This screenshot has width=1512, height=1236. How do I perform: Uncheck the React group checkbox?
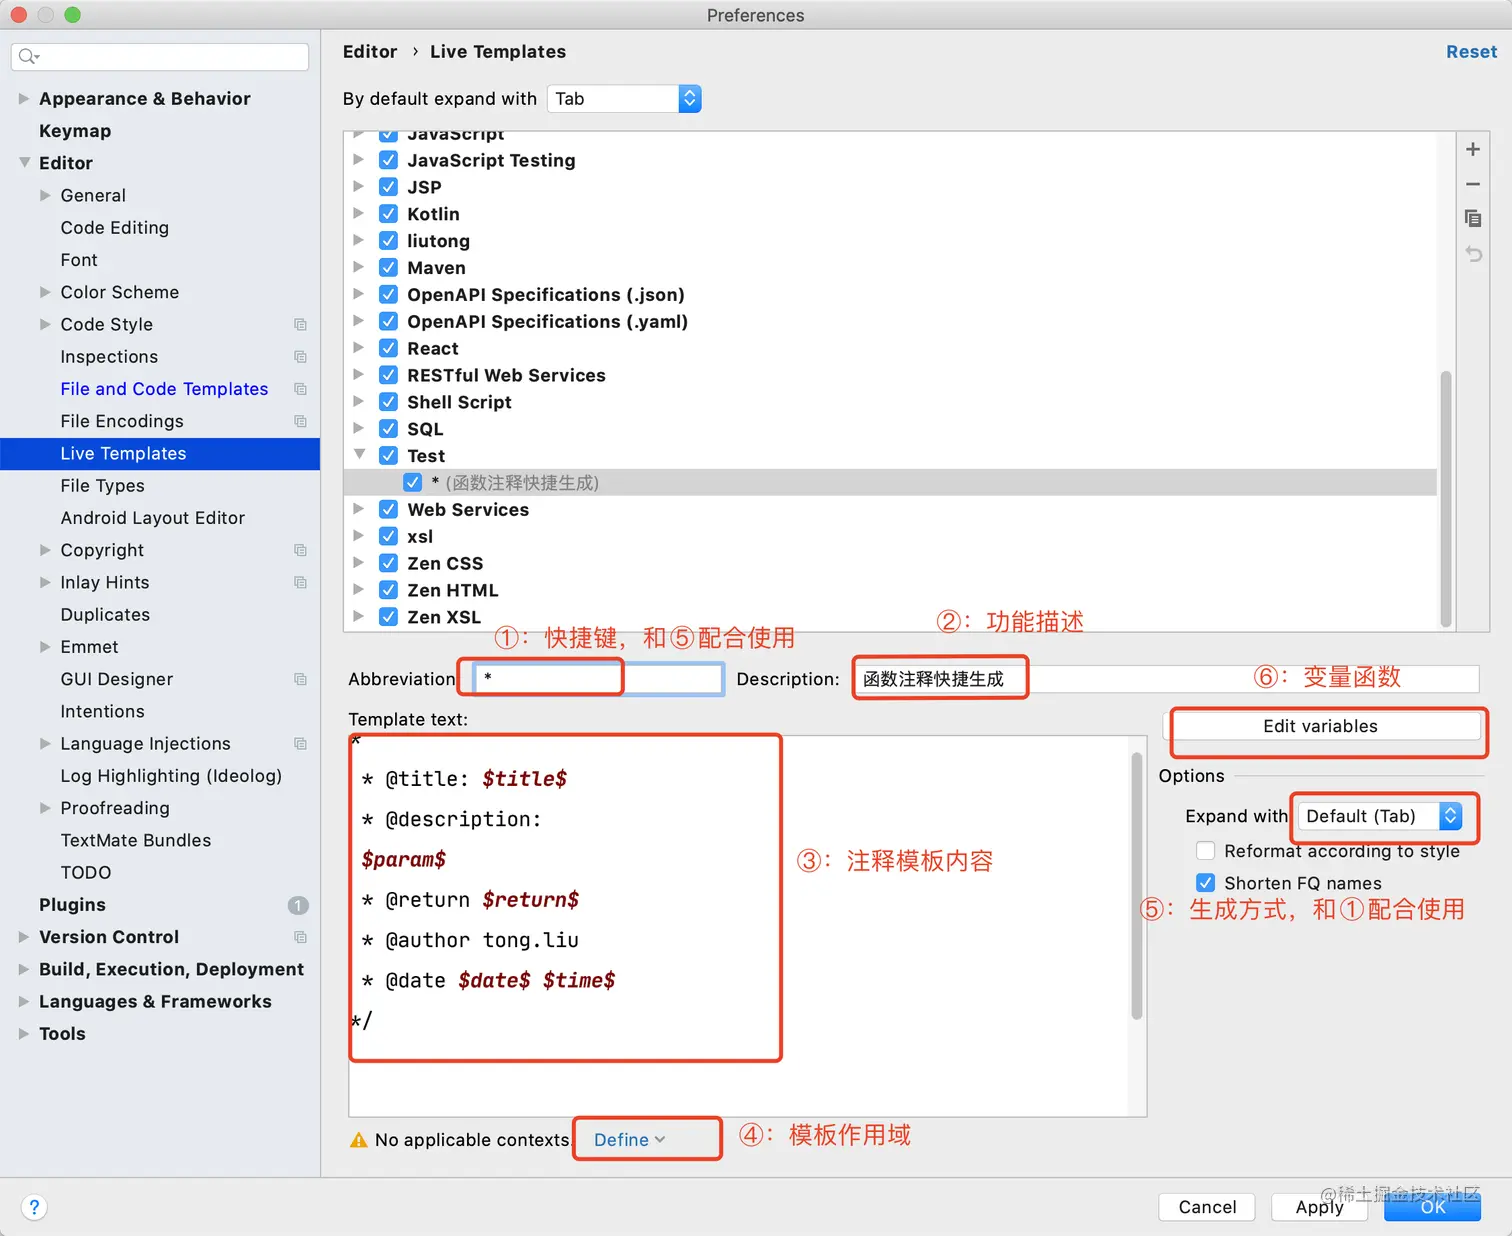pyautogui.click(x=389, y=348)
